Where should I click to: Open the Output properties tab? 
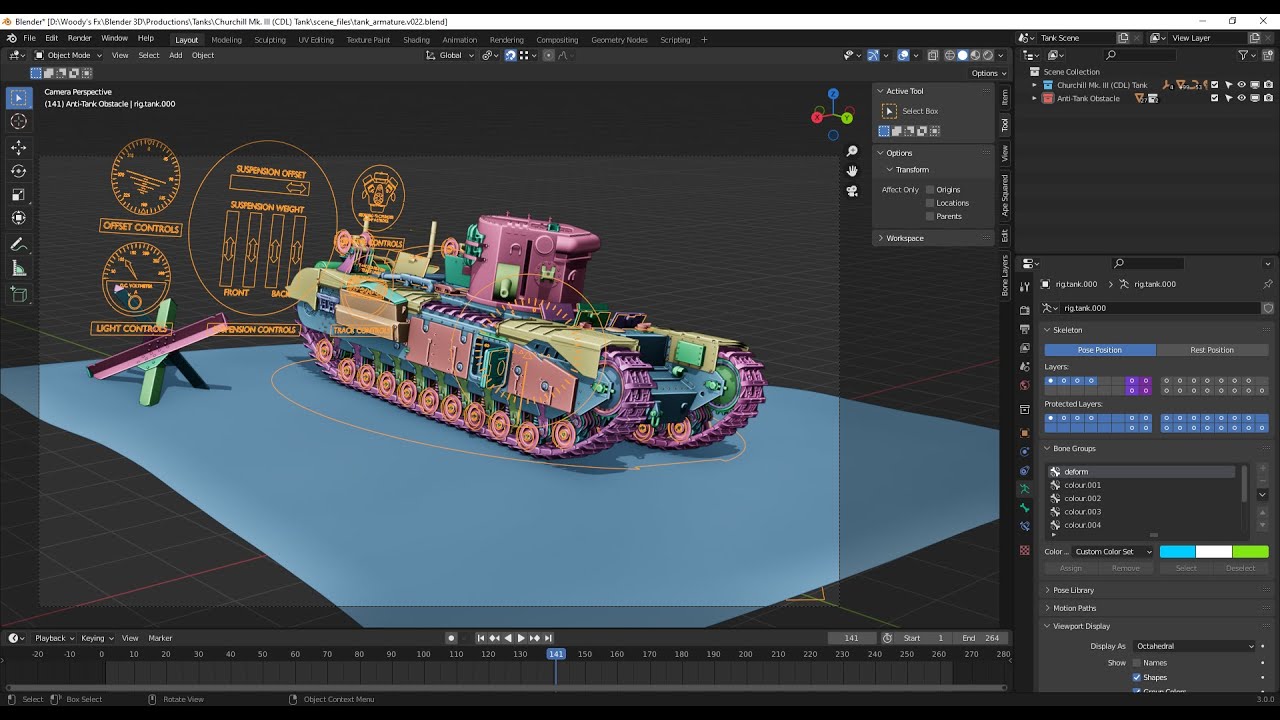[1024, 329]
